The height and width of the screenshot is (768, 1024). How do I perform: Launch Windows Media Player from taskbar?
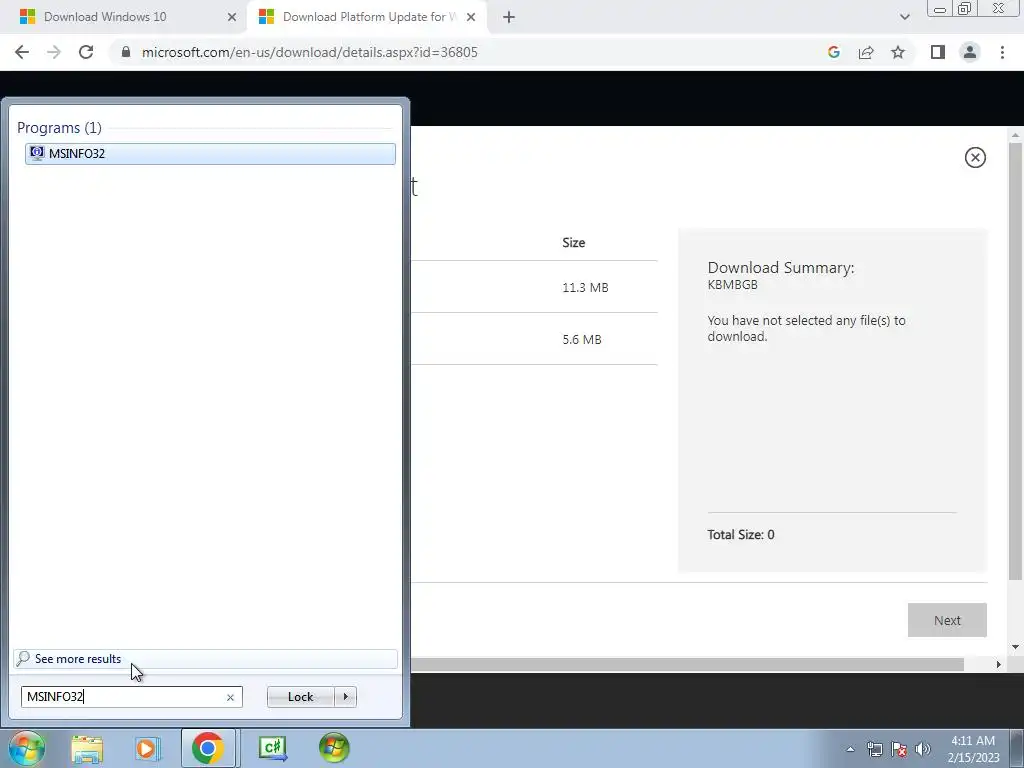pyautogui.click(x=148, y=748)
